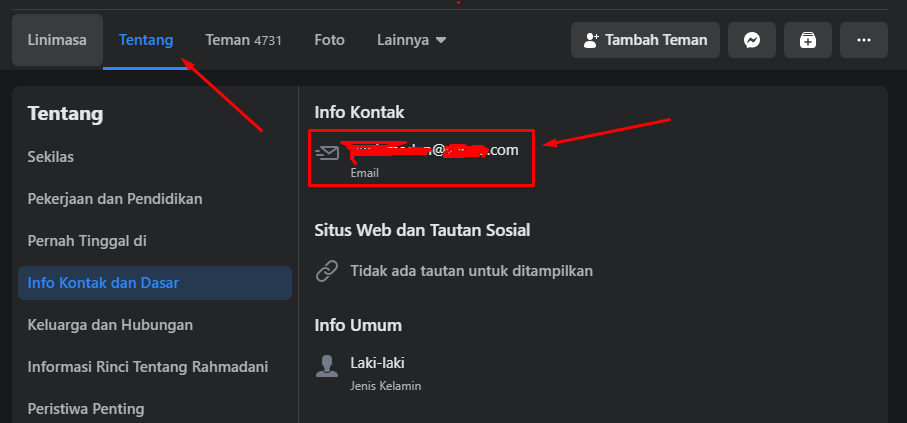The width and height of the screenshot is (907, 423).
Task: Click 'Tidak ada tautan untuk ditampilkan' text
Action: coord(471,271)
